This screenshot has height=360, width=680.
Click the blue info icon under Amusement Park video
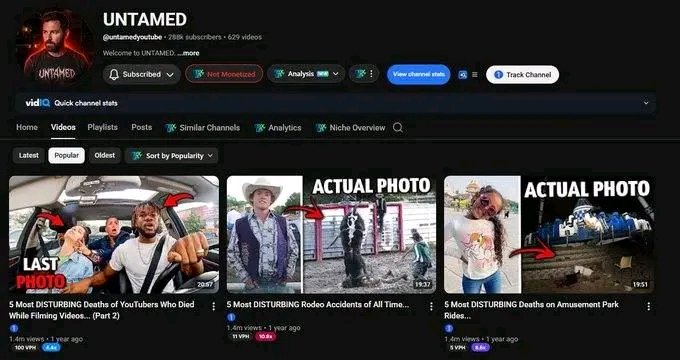point(449,328)
